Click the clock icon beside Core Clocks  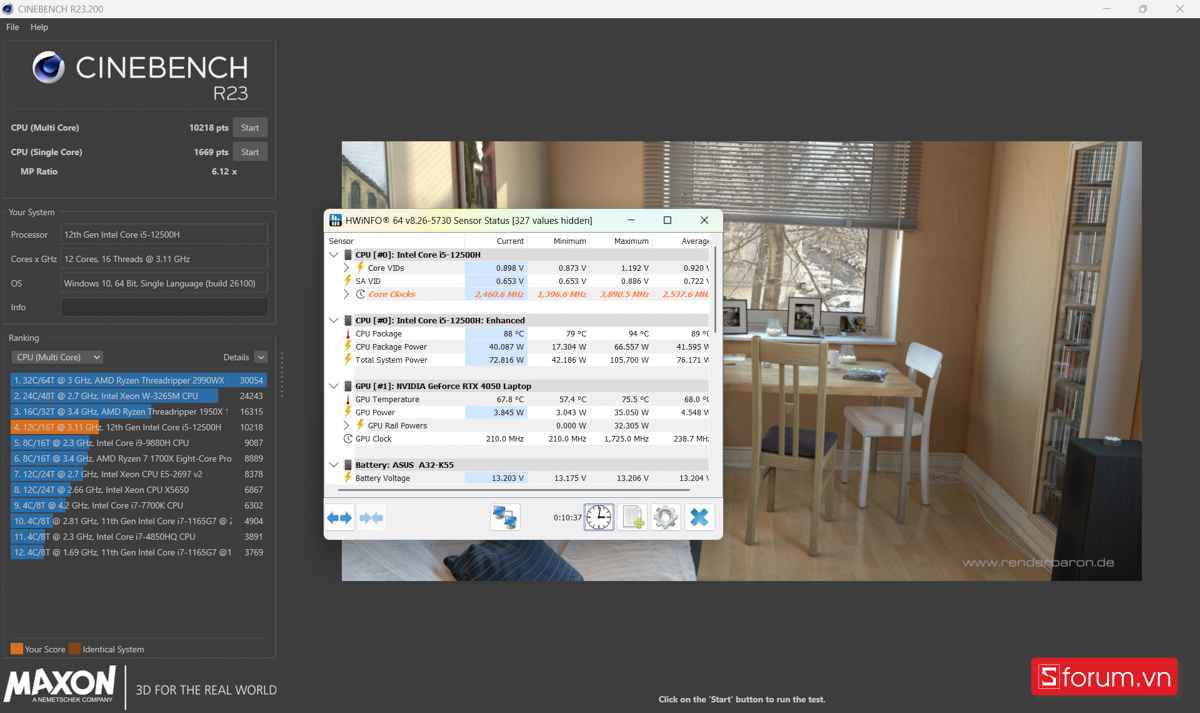pyautogui.click(x=361, y=294)
